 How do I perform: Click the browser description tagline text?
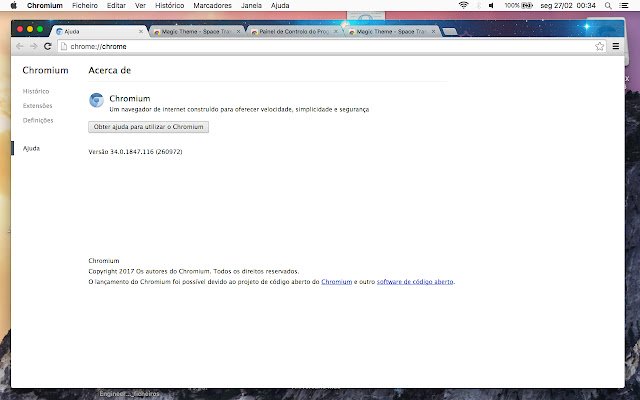239,109
